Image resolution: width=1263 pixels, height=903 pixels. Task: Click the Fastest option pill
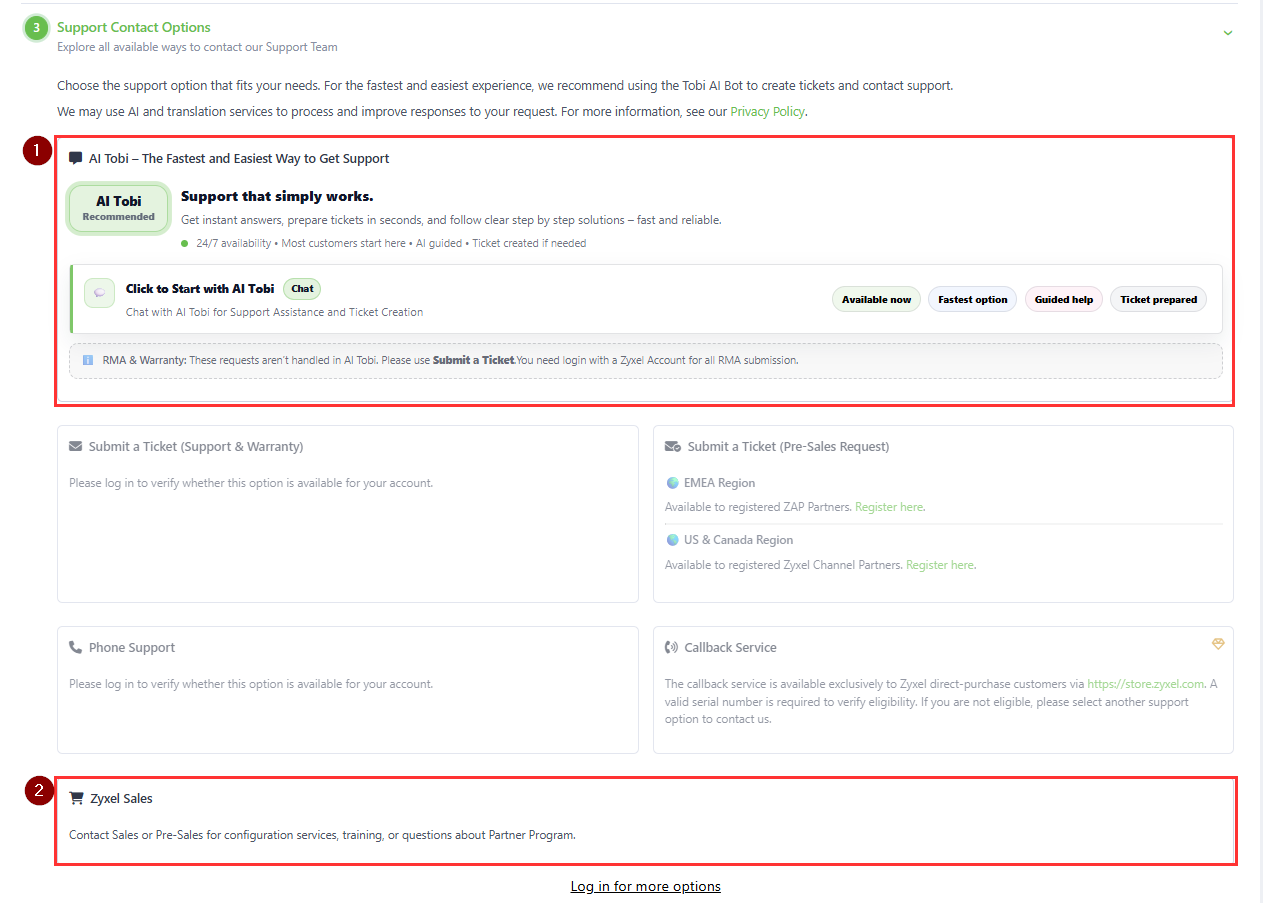point(972,300)
